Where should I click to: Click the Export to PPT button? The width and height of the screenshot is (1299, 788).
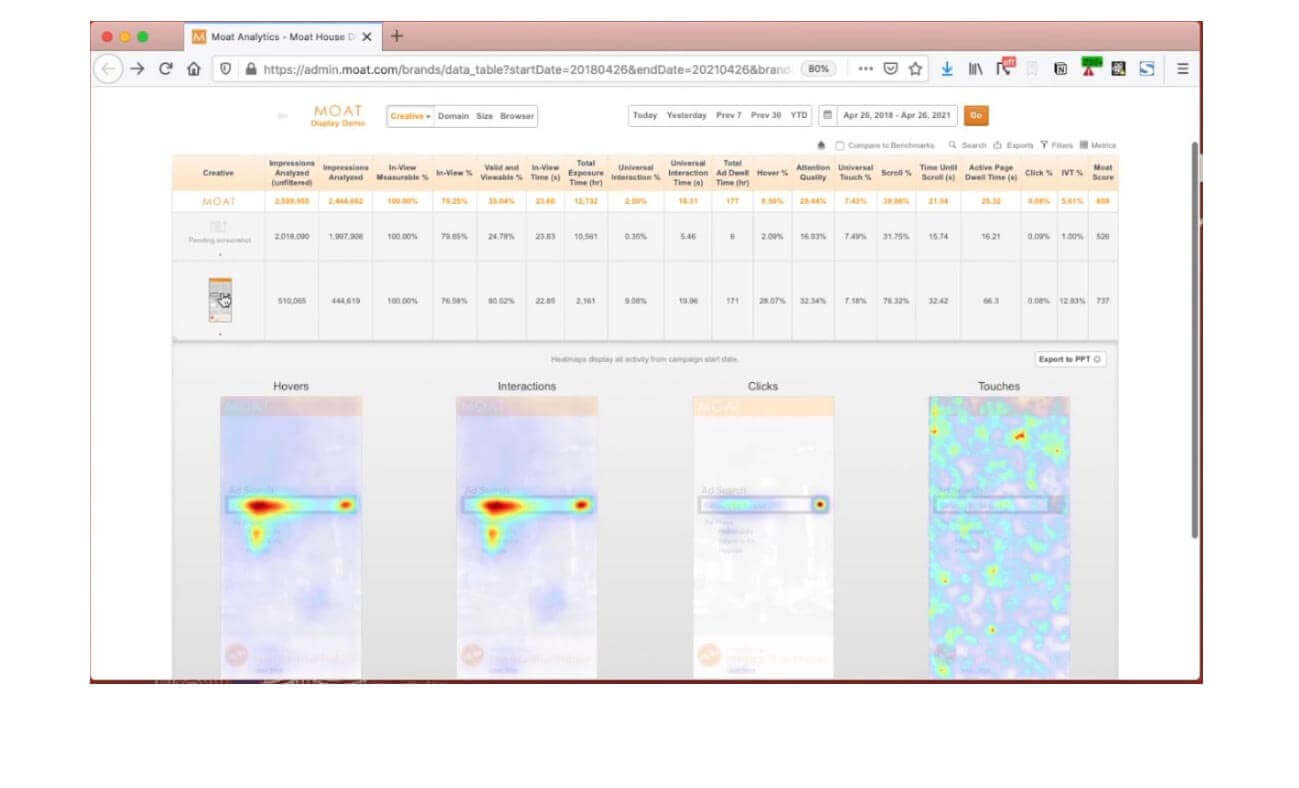(x=1071, y=359)
